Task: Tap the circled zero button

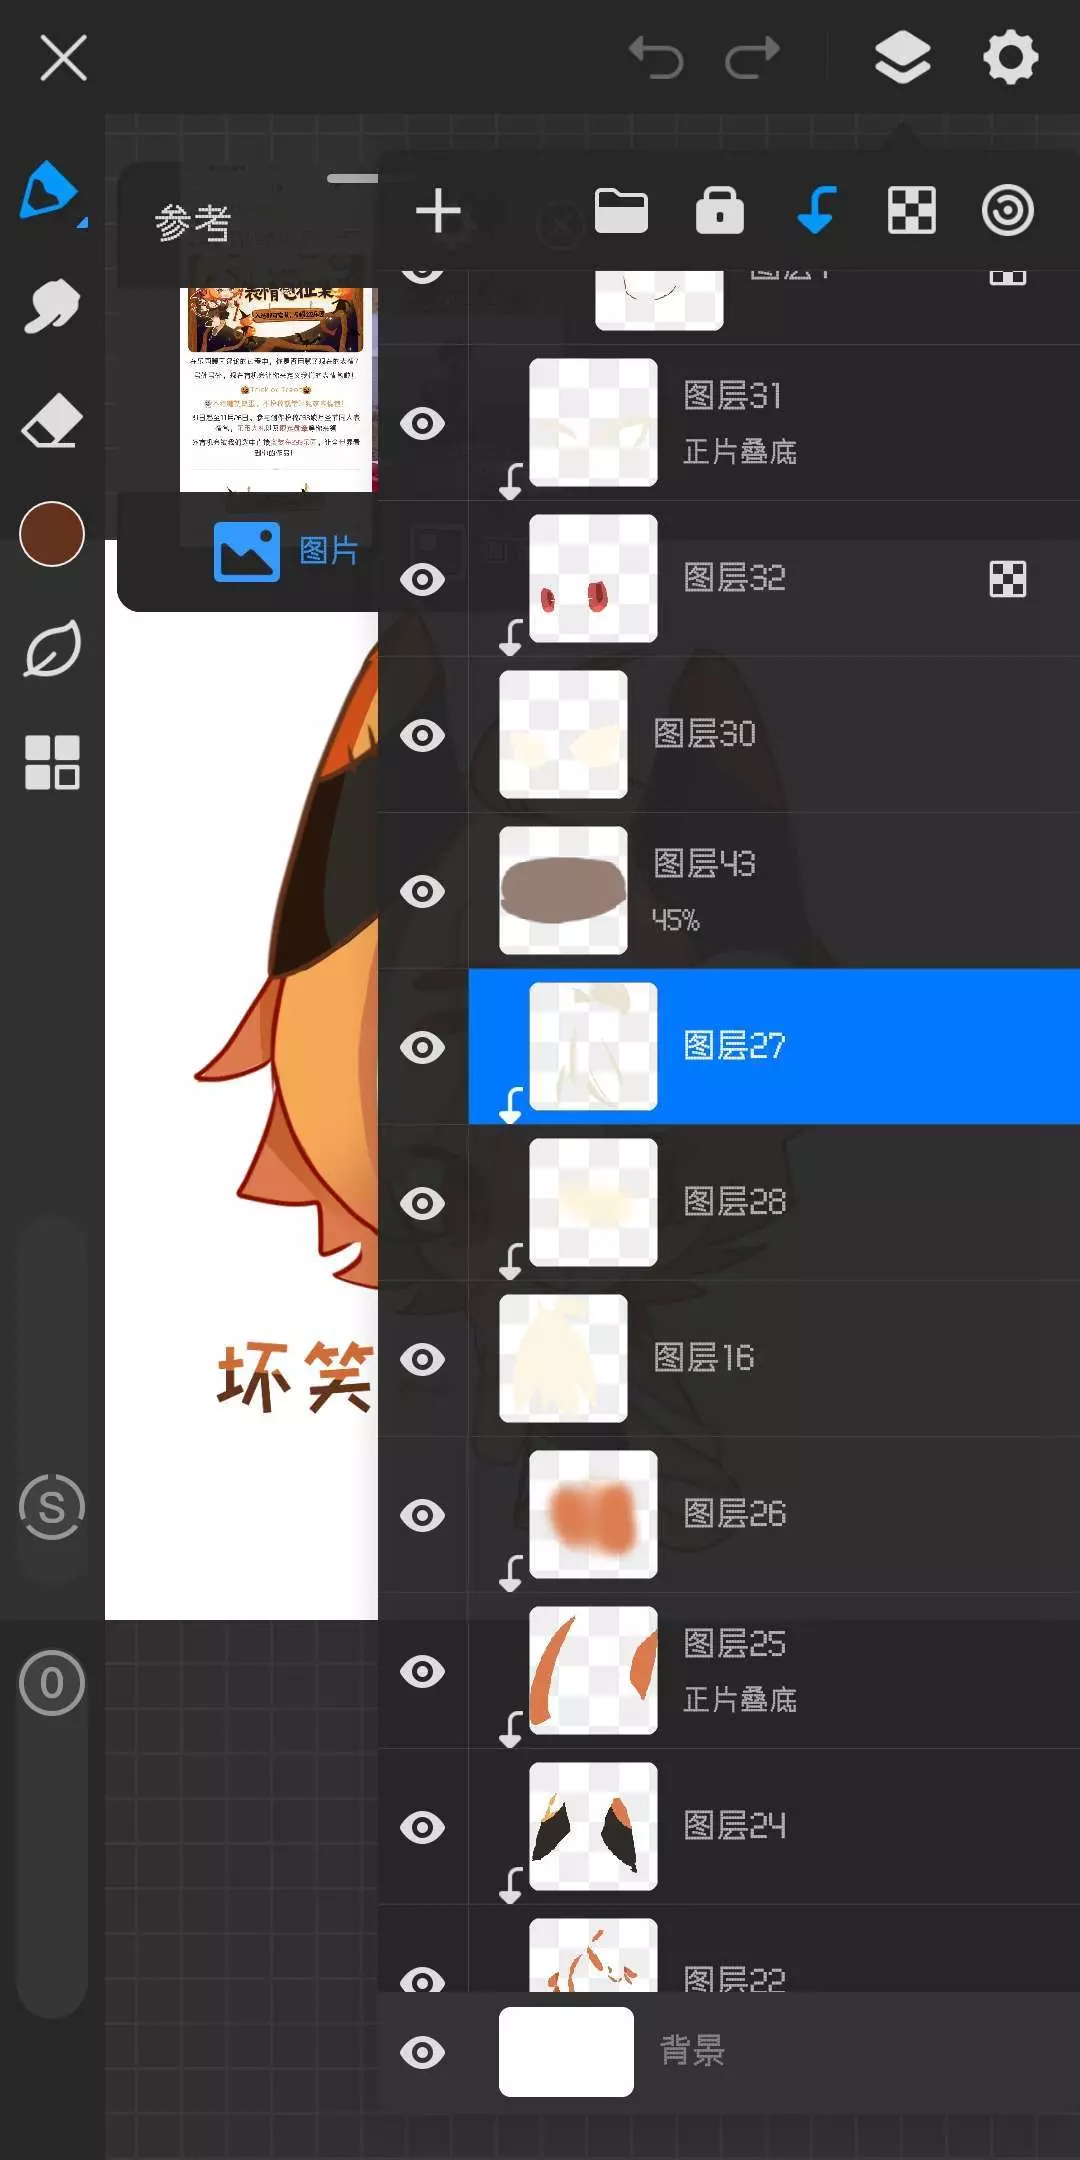Action: point(52,1683)
